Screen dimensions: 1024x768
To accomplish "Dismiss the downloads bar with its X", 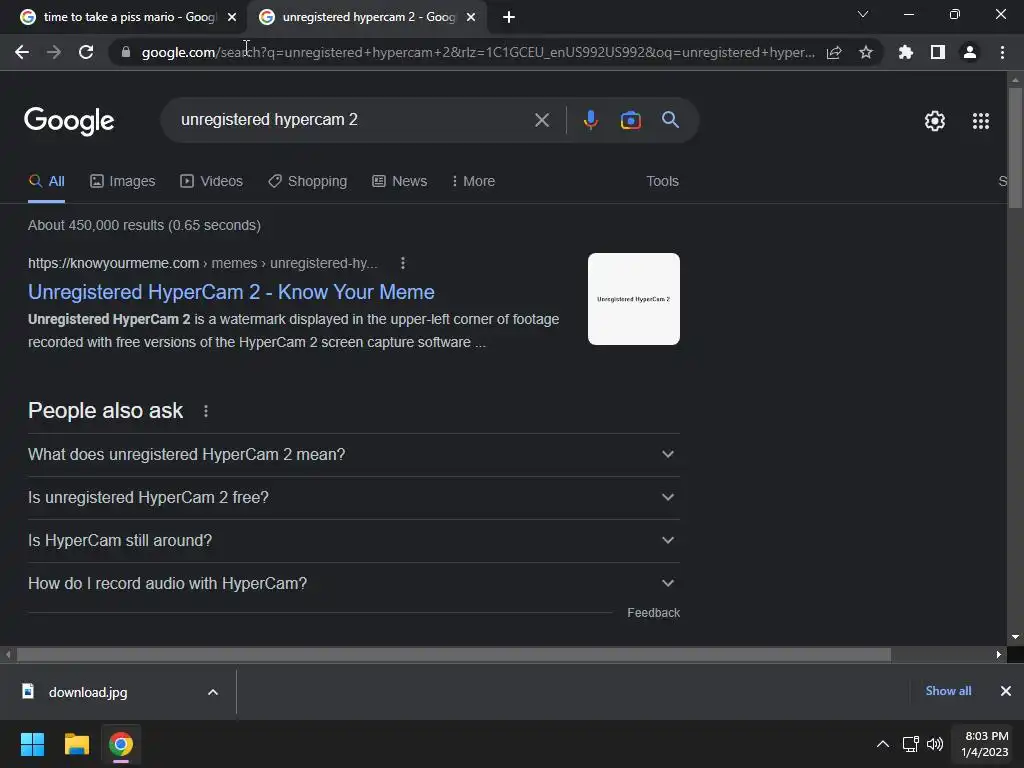I will [1006, 691].
